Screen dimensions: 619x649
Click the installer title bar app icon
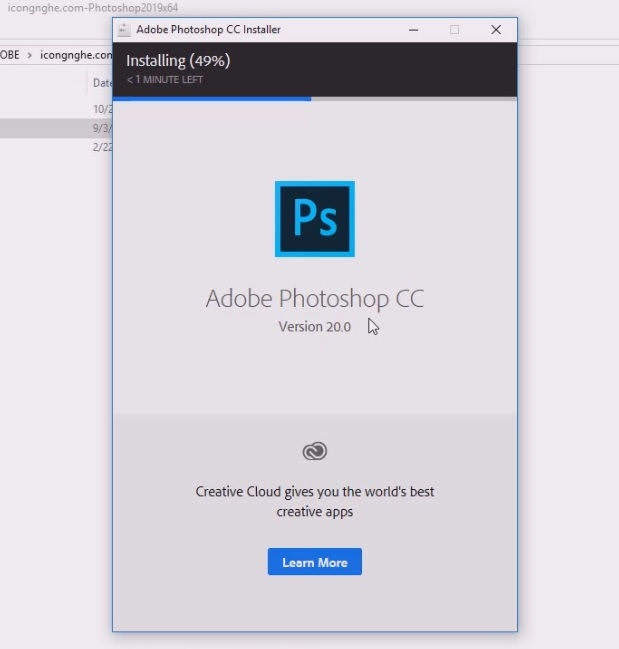124,30
